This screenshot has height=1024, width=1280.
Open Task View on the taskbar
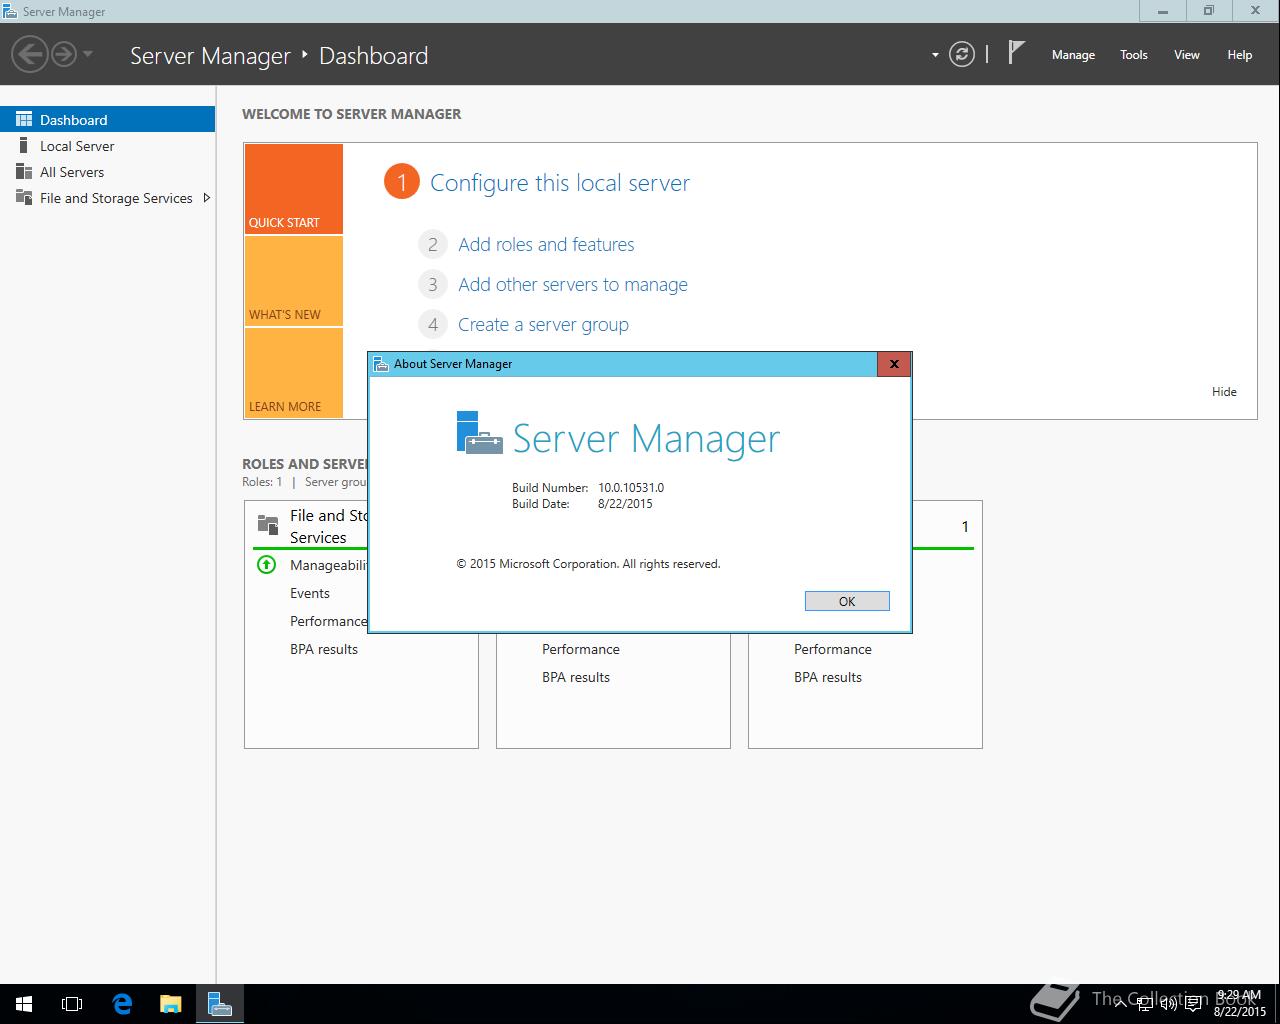point(72,1004)
